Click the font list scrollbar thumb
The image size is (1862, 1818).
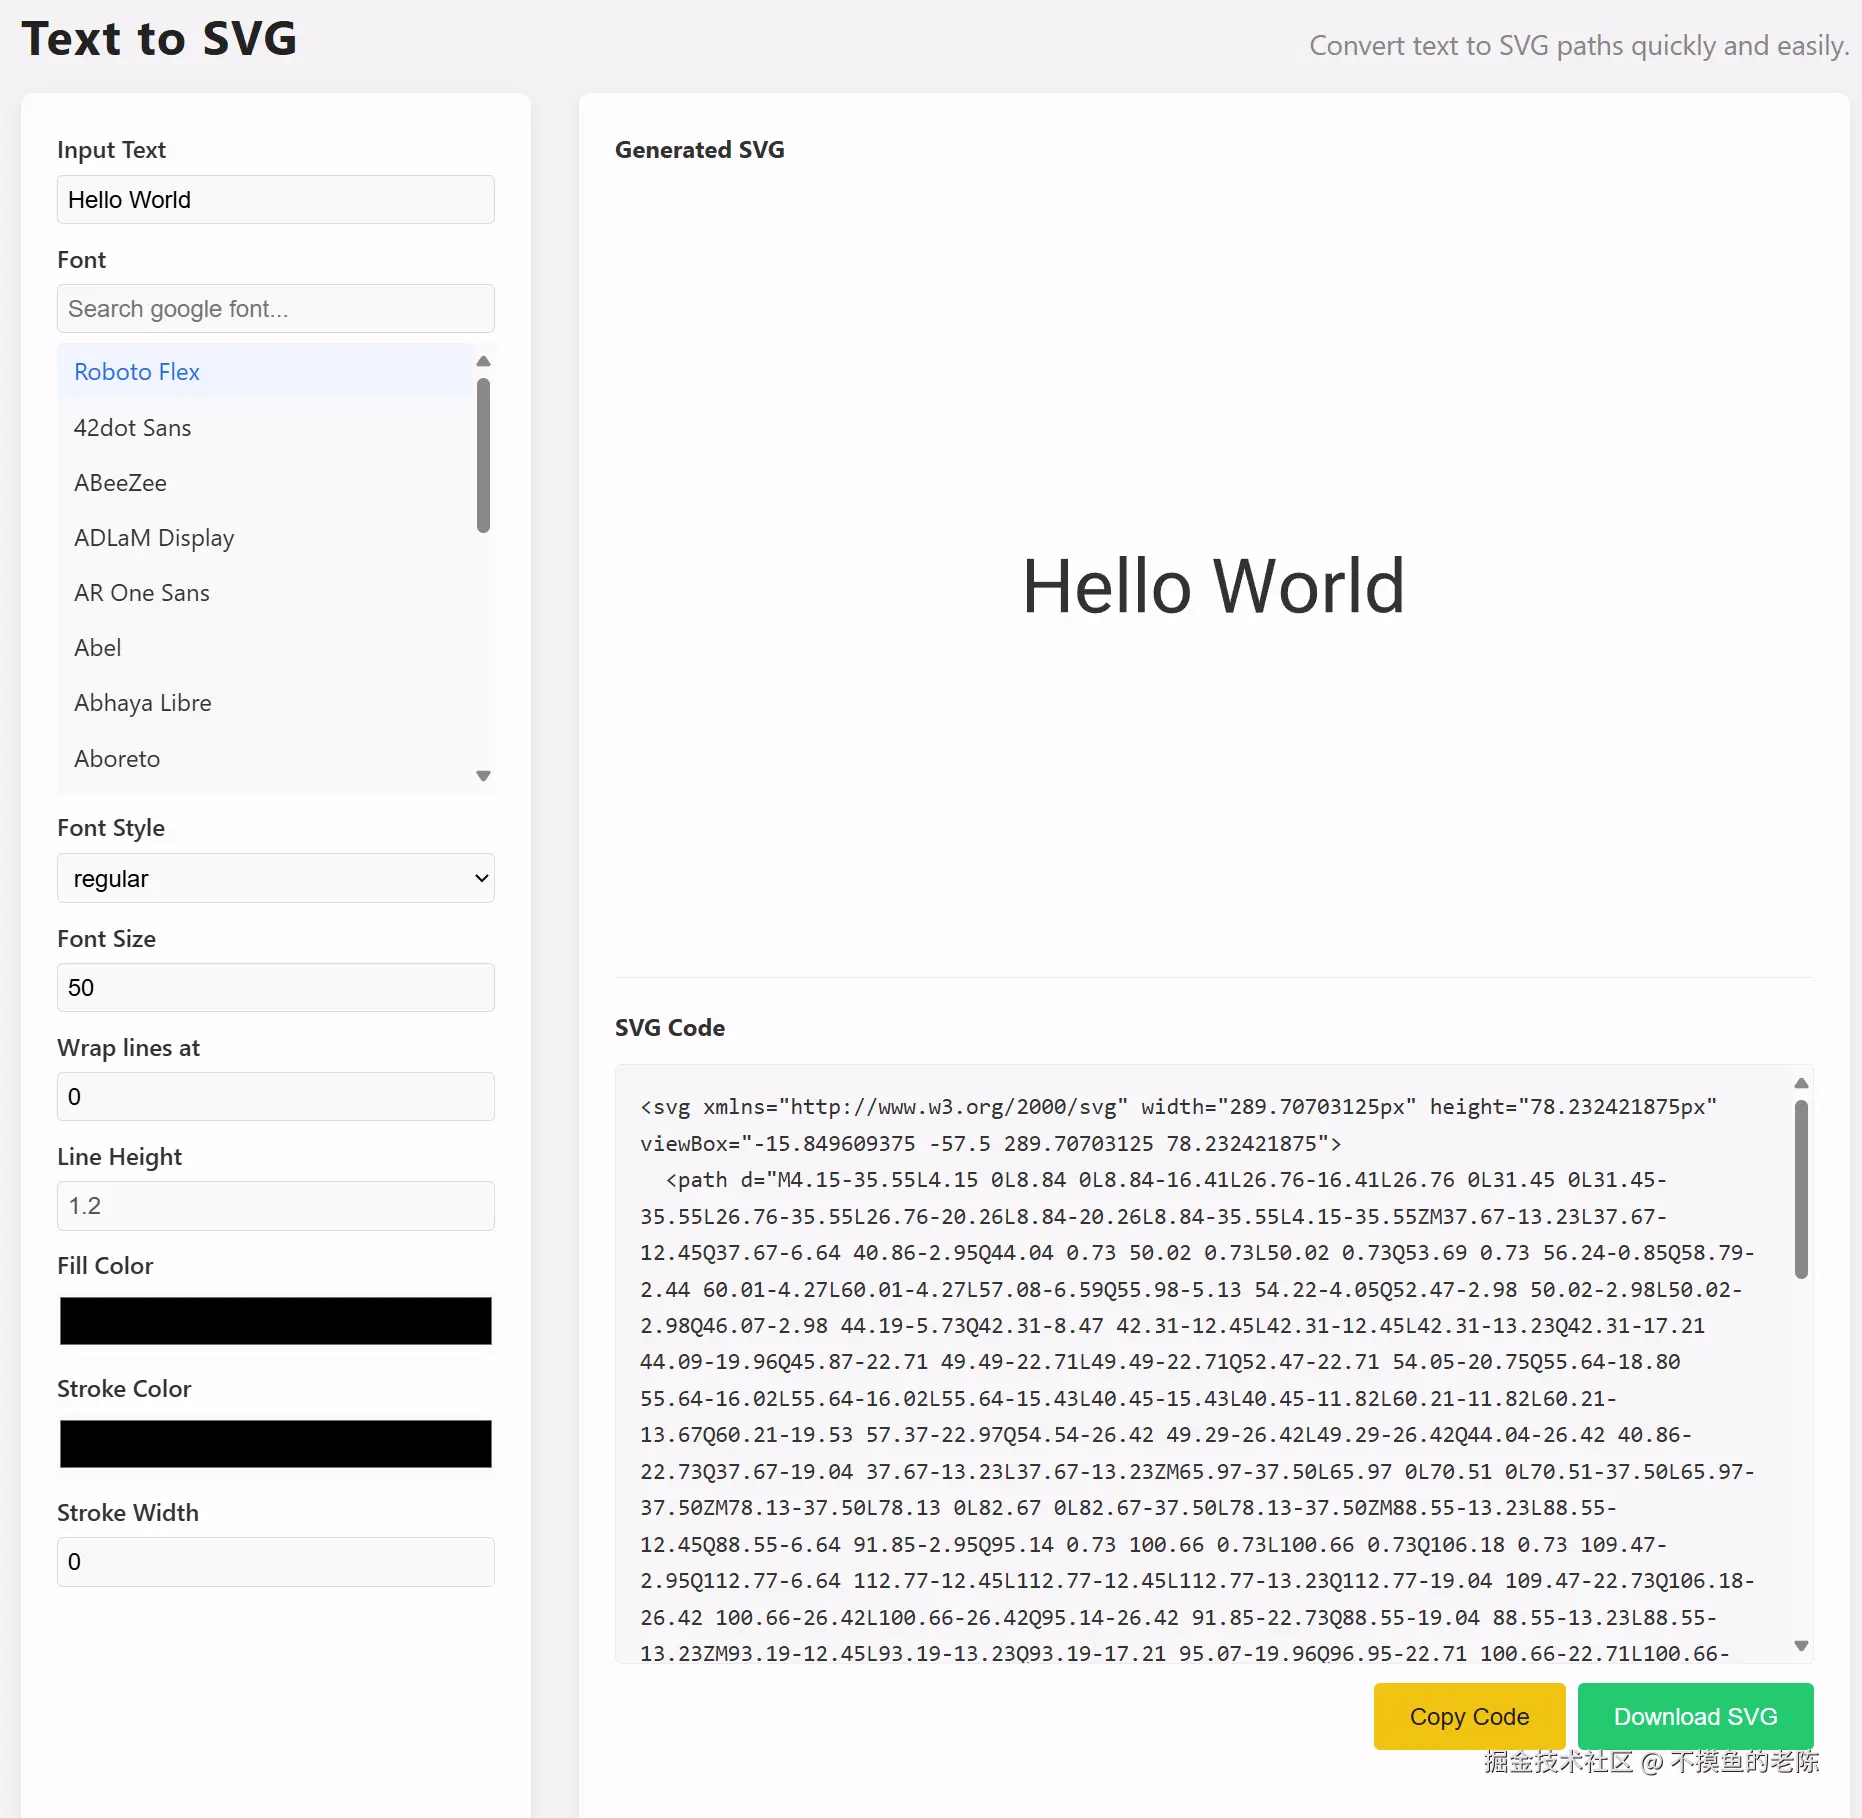pos(483,455)
